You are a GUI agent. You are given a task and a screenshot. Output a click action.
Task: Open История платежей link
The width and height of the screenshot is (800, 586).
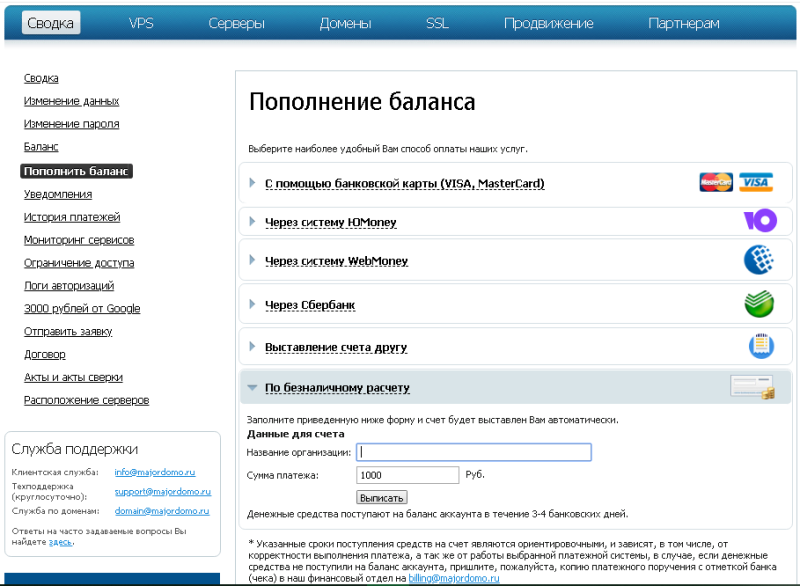(x=72, y=217)
